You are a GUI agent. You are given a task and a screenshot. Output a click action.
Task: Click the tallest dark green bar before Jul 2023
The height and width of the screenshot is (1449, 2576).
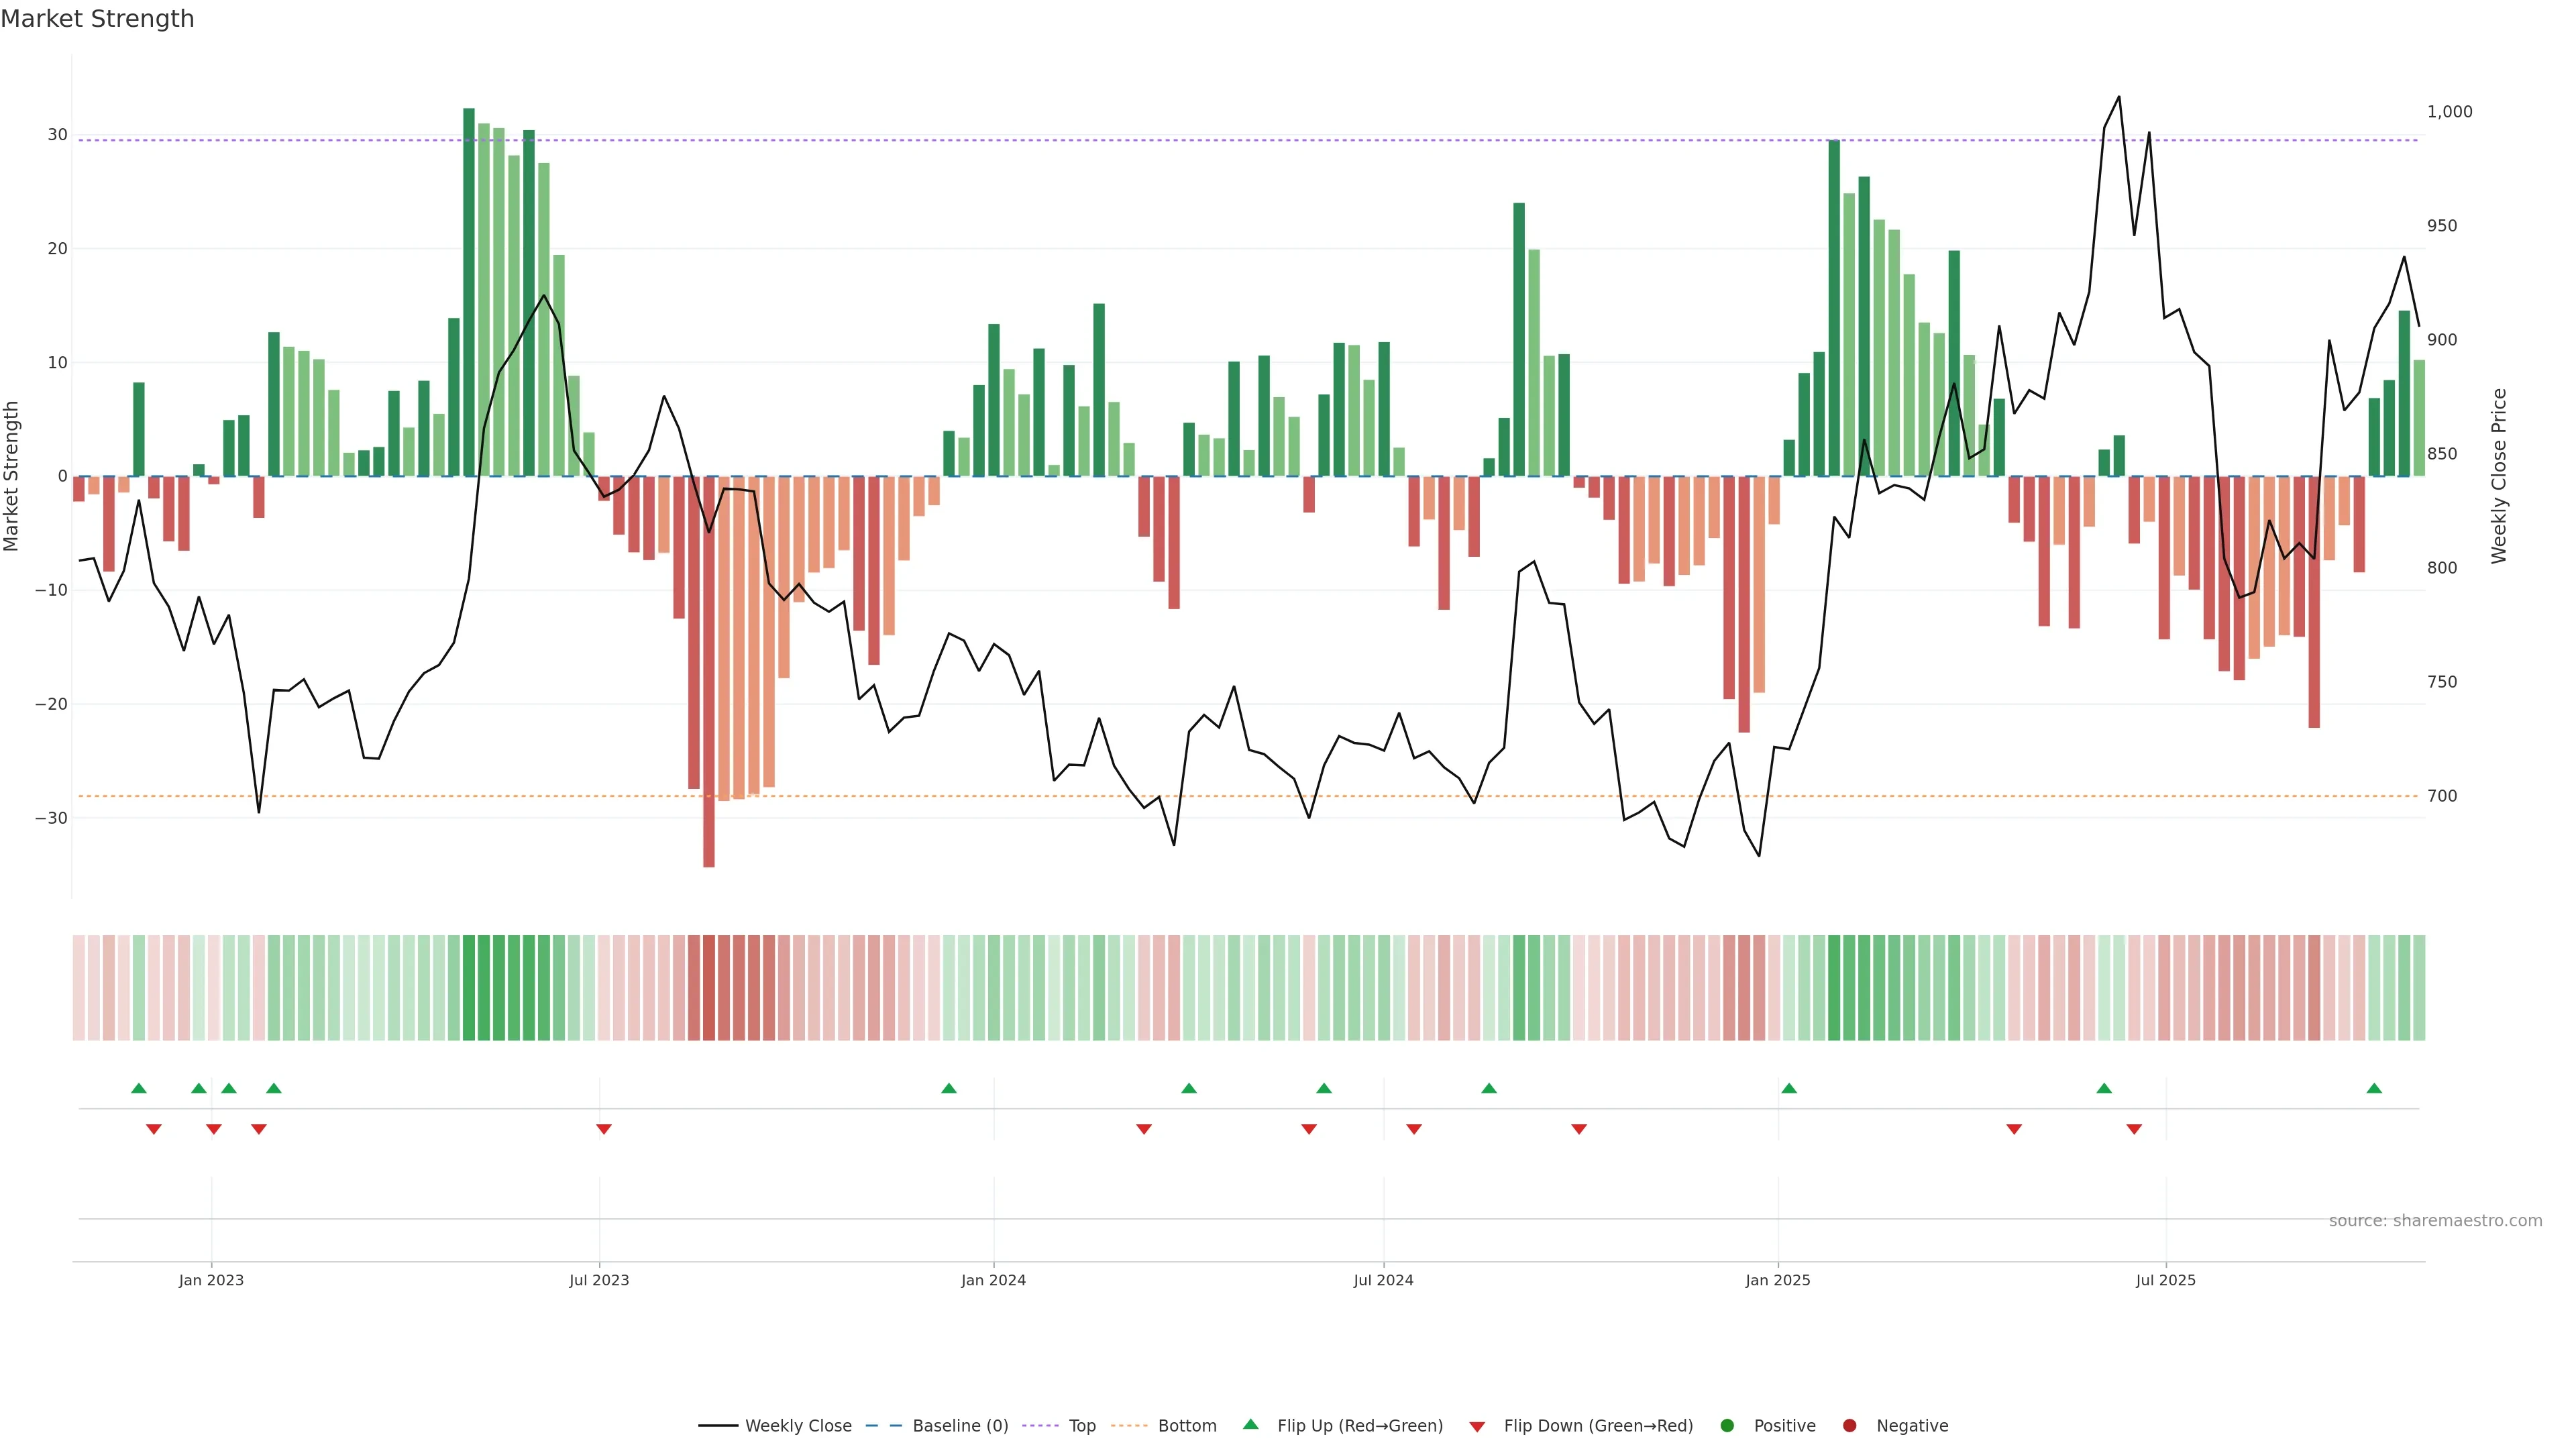tap(469, 290)
